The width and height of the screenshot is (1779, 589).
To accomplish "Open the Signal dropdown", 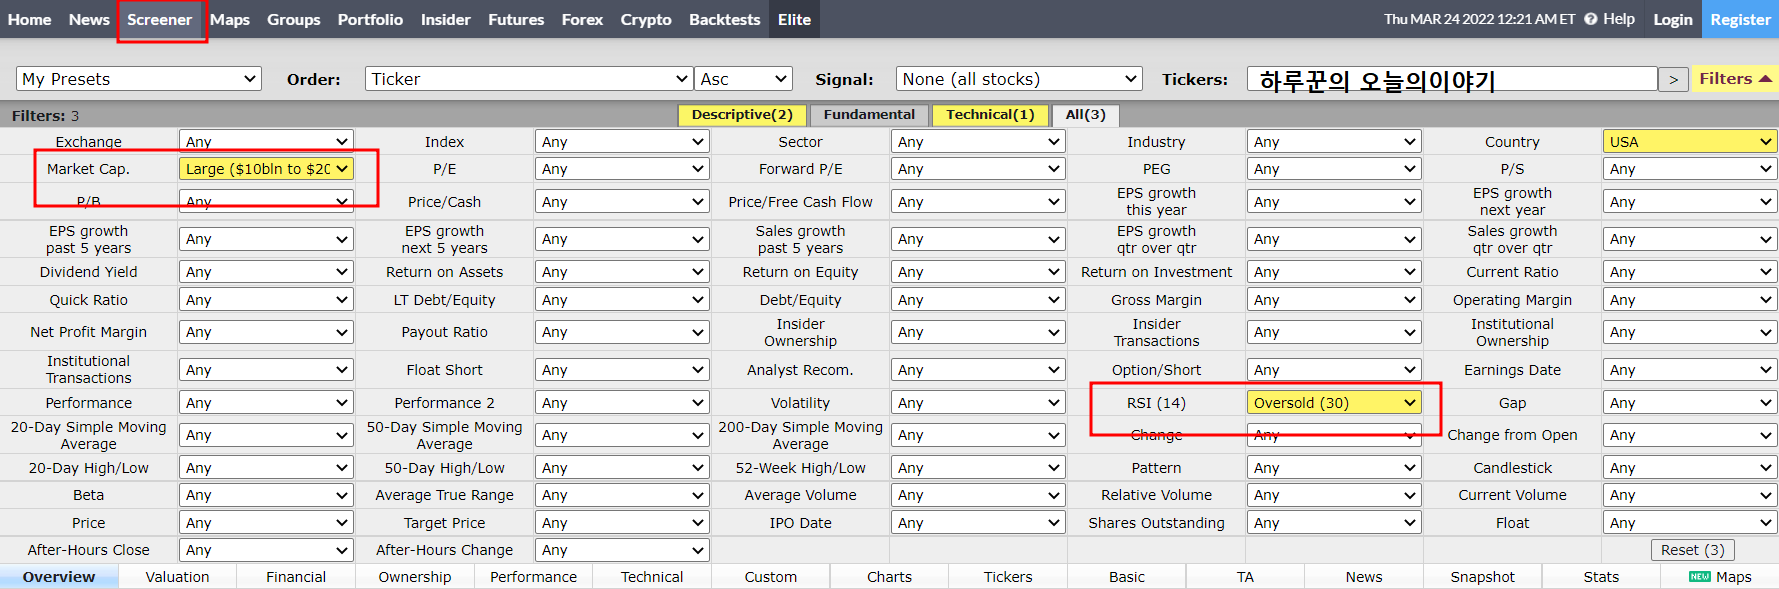I will pyautogui.click(x=1019, y=79).
